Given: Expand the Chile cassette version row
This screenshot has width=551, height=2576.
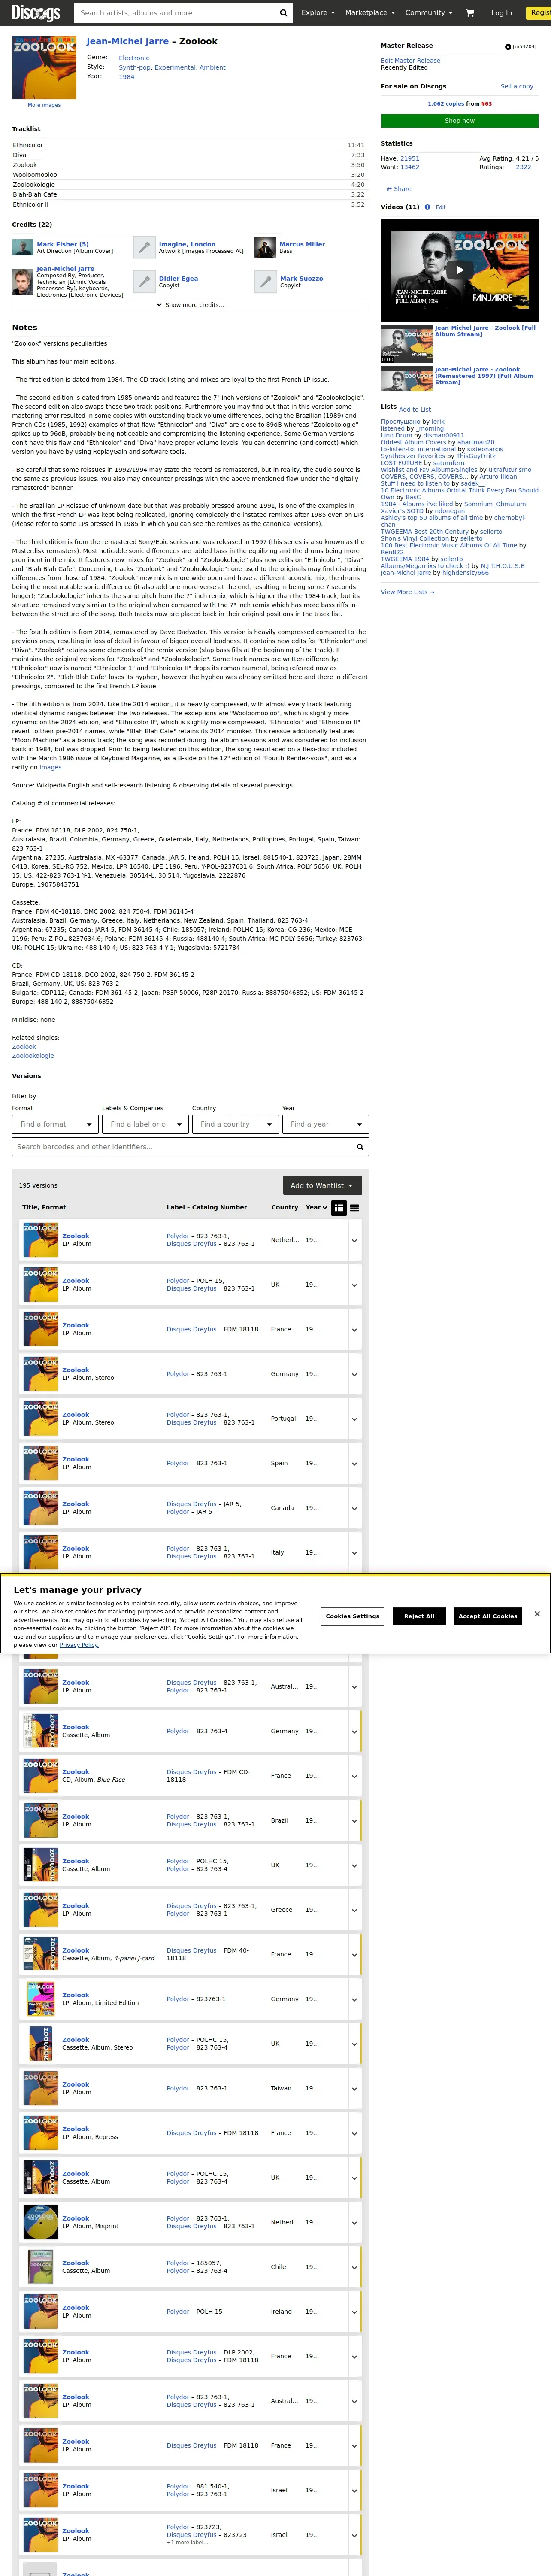Looking at the screenshot, I should 354,2267.
